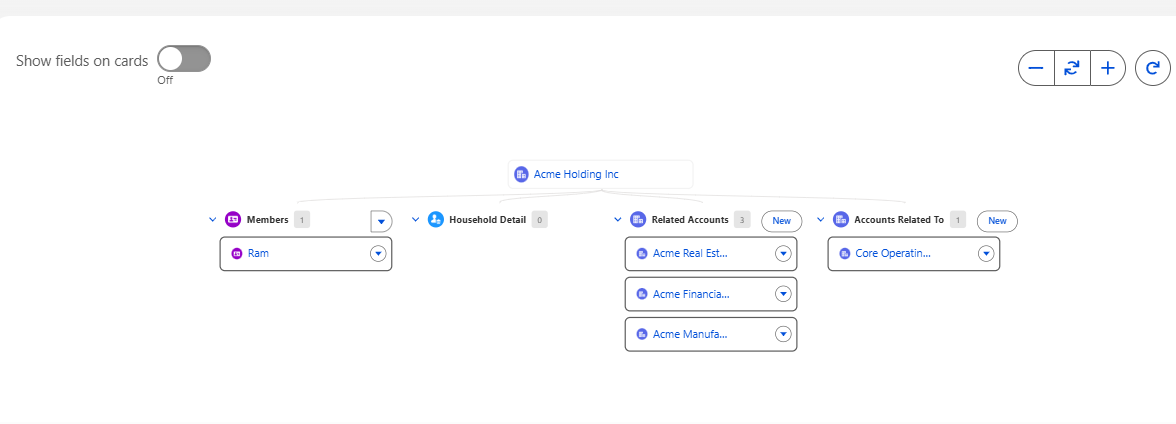Click the Related Accounts group icon
This screenshot has height=424, width=1176.
[x=638, y=220]
